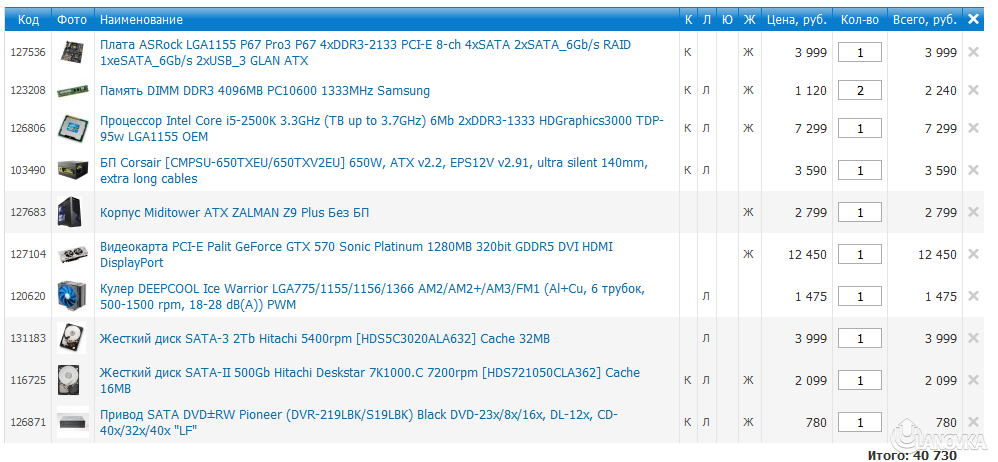The width and height of the screenshot is (998, 462).
Task: Edit quantity field for Corsair PSU
Action: click(x=860, y=170)
